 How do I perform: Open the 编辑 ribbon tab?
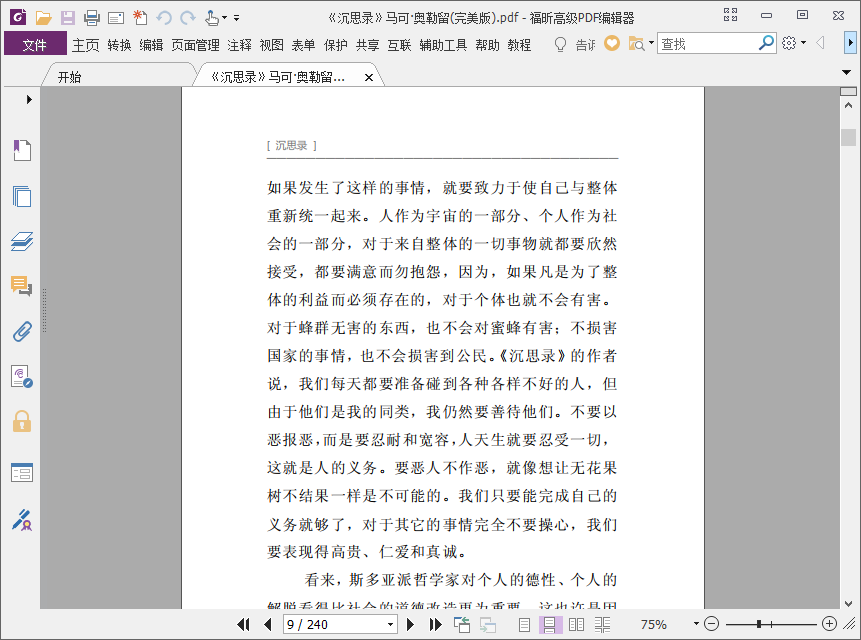[x=151, y=45]
